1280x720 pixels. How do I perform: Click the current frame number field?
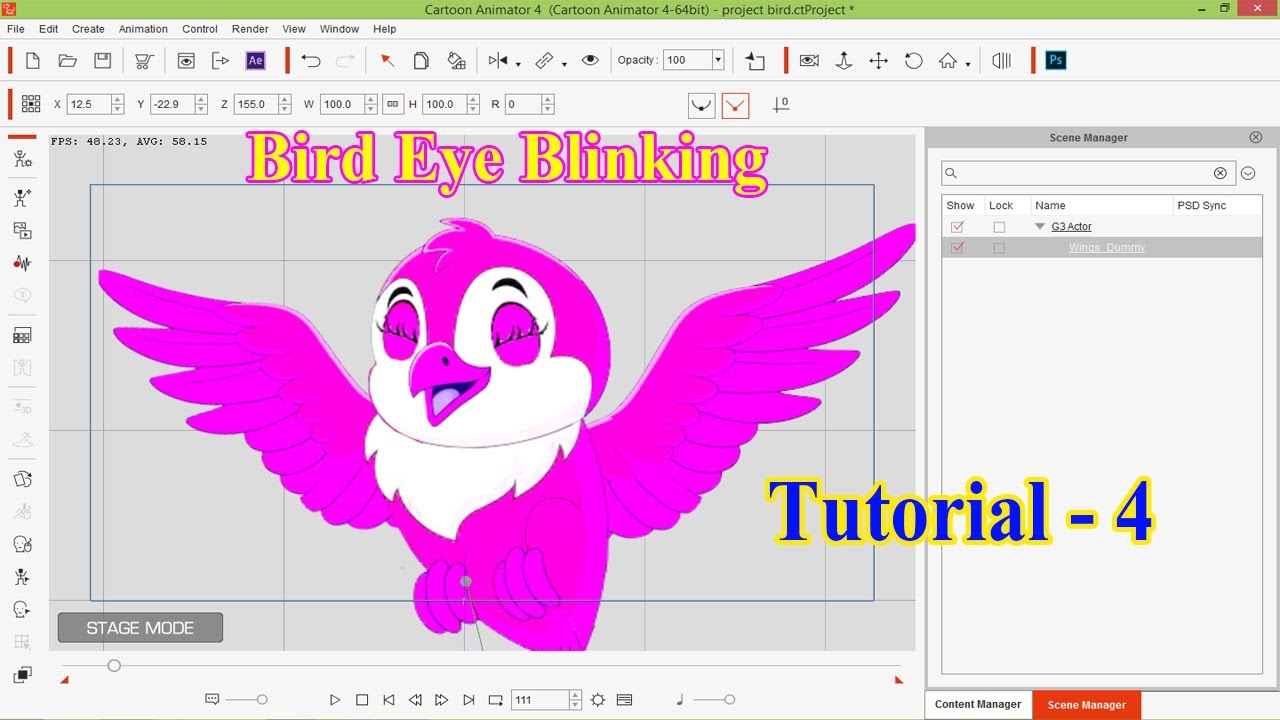pyautogui.click(x=539, y=700)
